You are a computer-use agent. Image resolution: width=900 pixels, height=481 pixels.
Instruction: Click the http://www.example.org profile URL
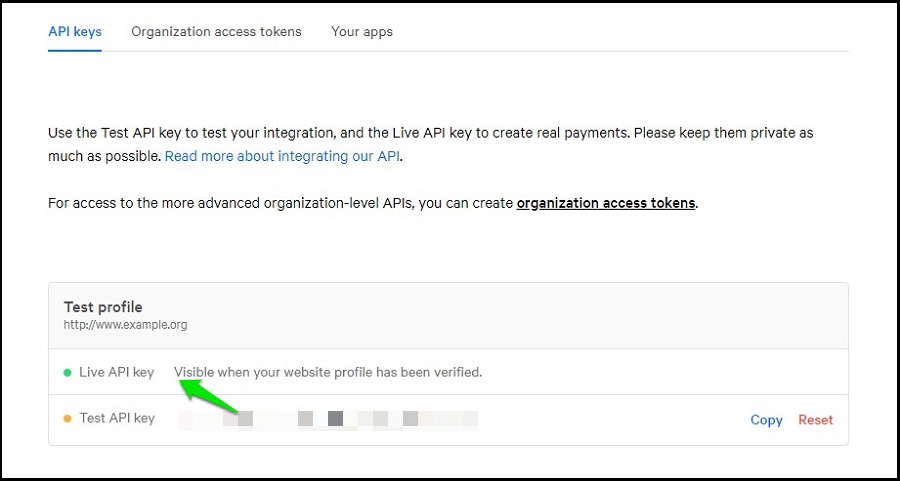click(125, 325)
